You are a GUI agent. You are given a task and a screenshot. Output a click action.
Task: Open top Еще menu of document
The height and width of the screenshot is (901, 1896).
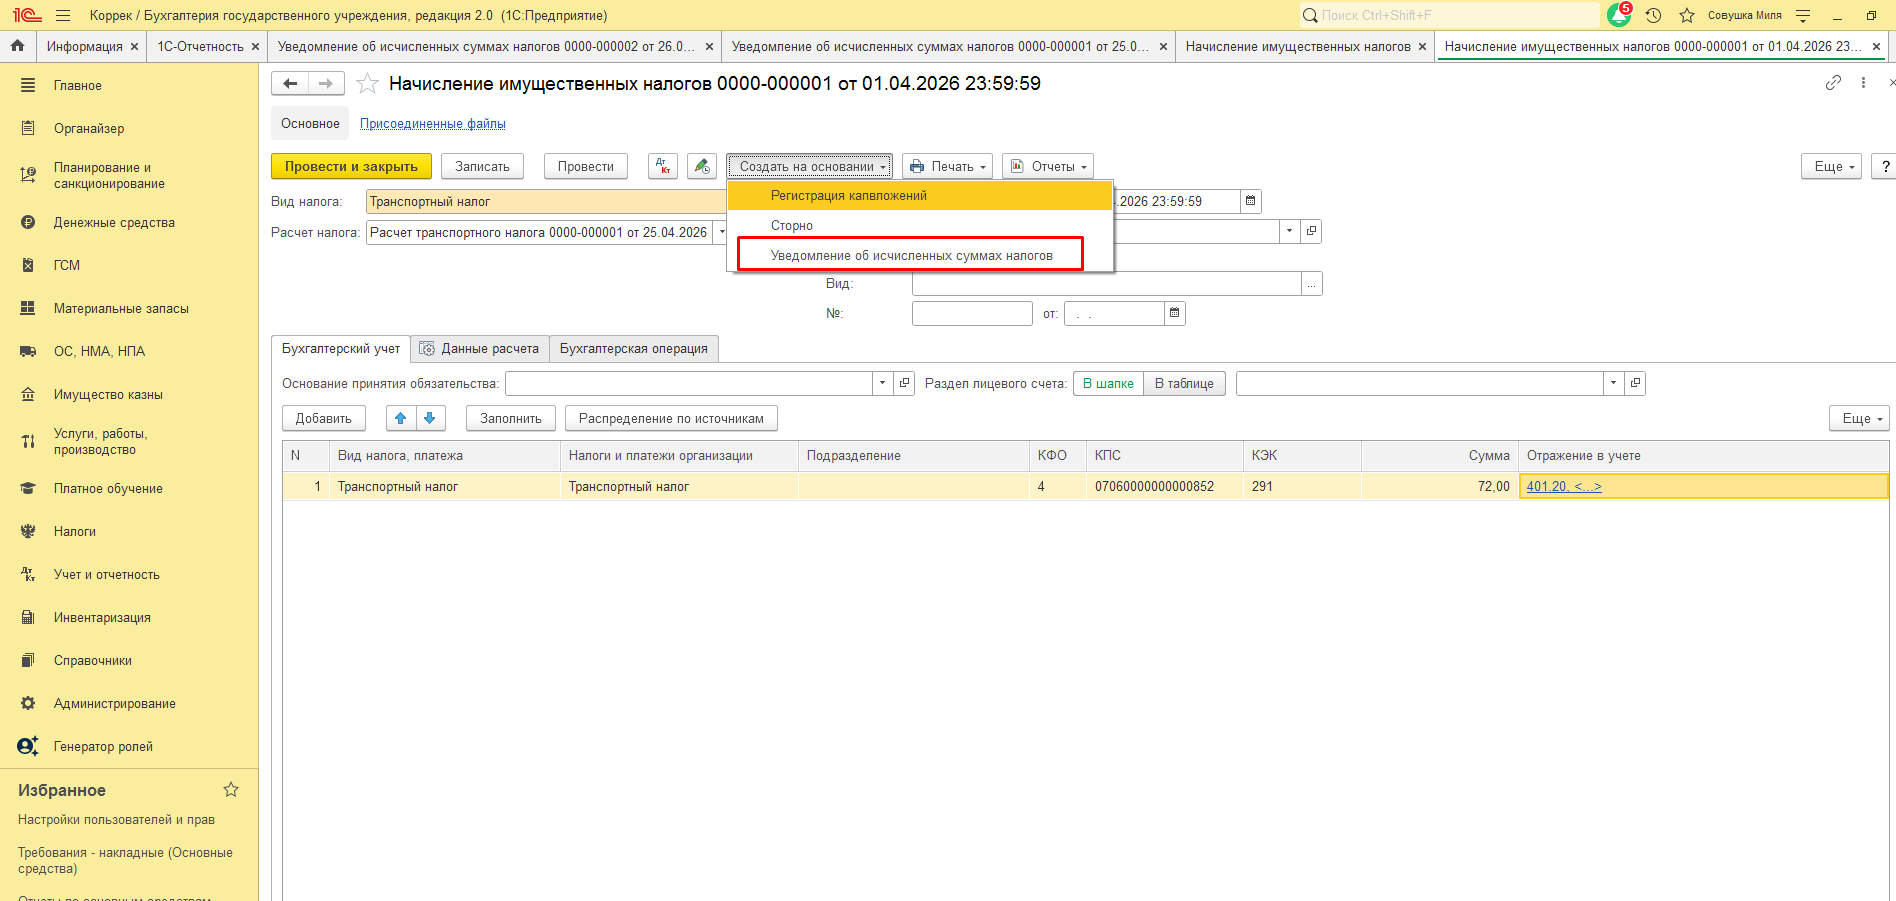click(x=1832, y=166)
